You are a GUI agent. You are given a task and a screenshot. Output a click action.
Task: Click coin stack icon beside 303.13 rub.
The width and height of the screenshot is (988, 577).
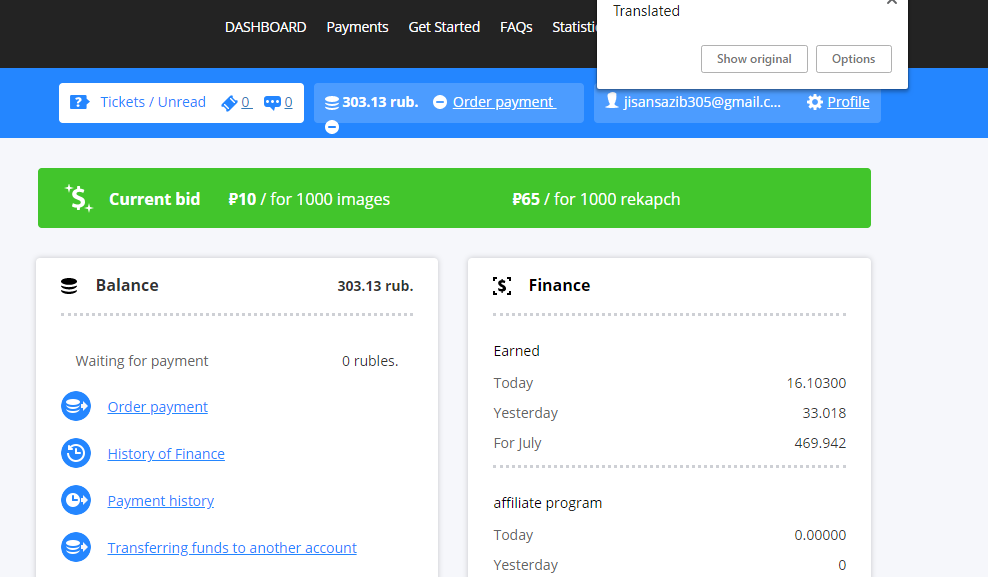[331, 102]
